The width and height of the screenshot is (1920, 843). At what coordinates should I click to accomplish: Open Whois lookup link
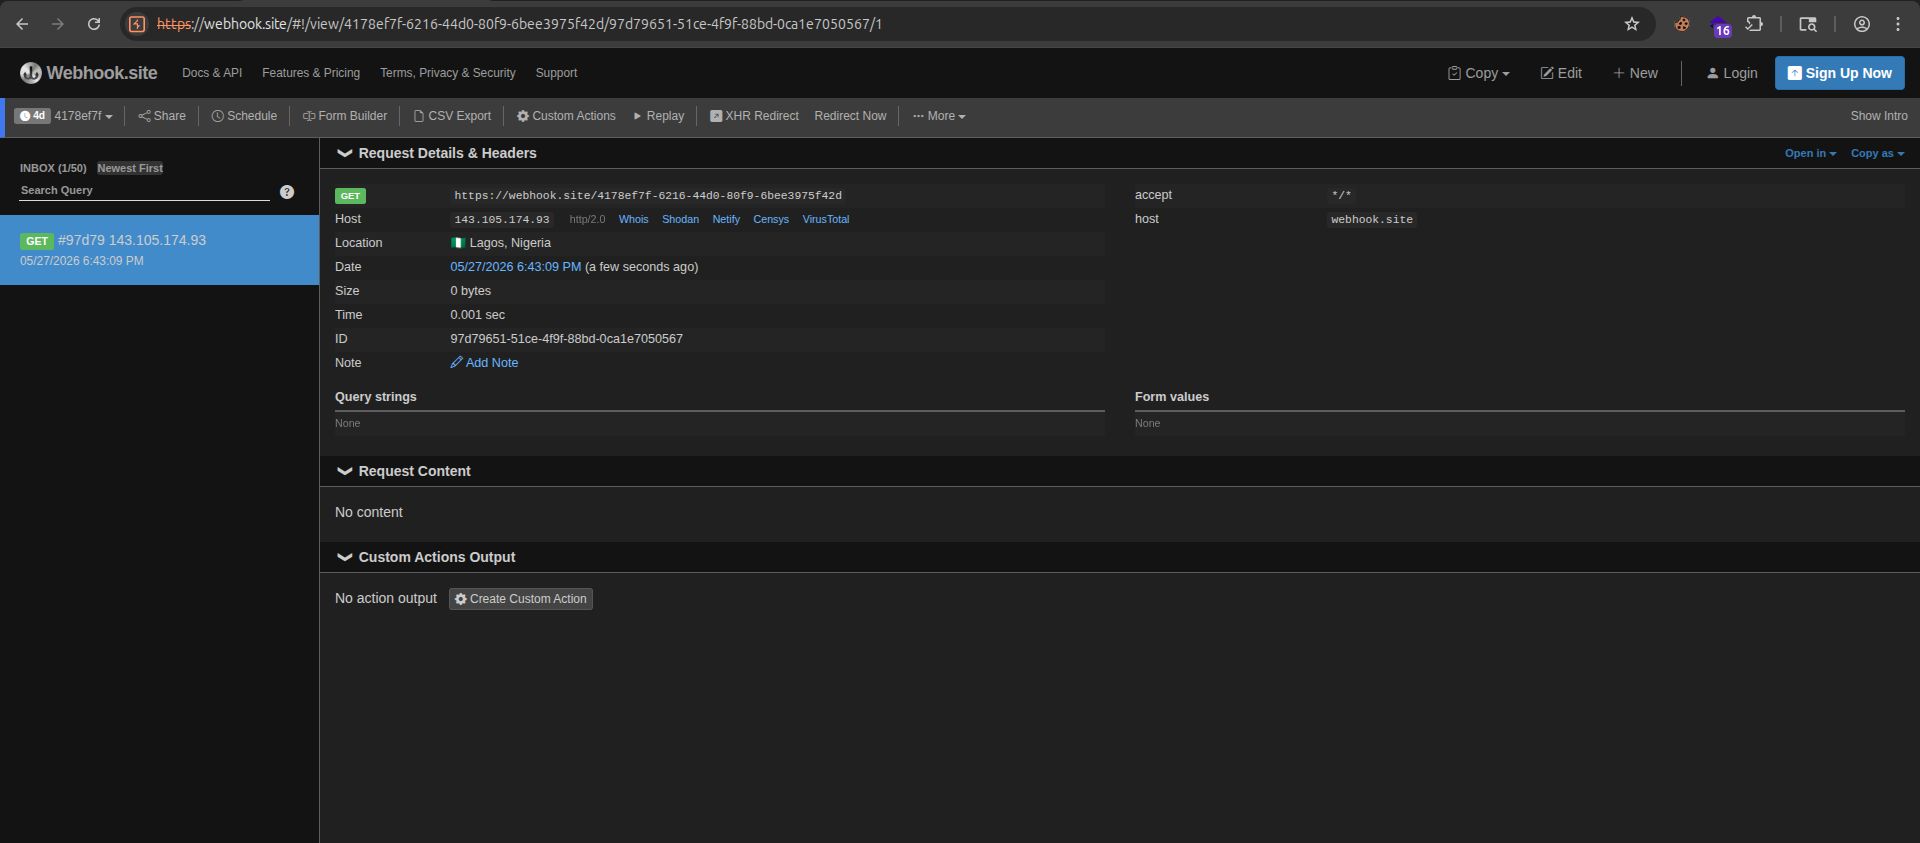[x=633, y=219]
